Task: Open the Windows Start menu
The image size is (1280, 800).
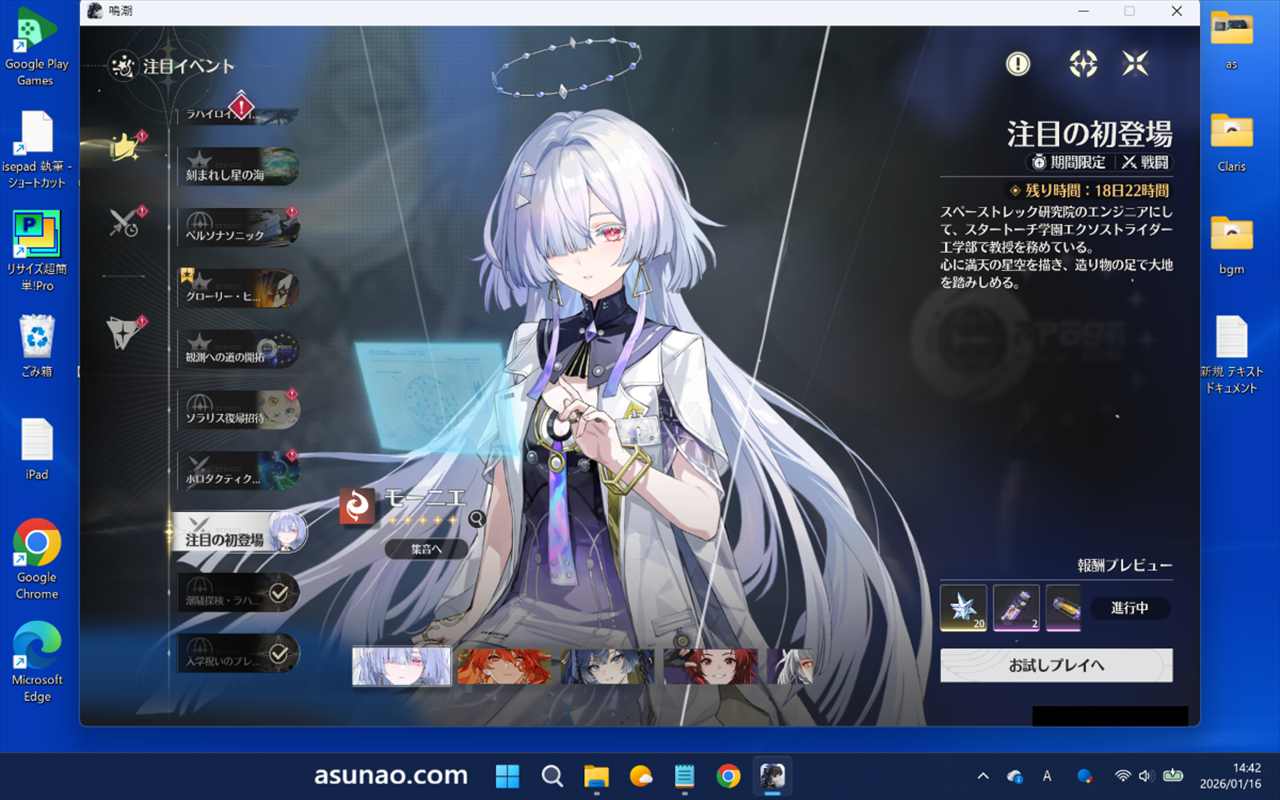Action: (x=508, y=776)
